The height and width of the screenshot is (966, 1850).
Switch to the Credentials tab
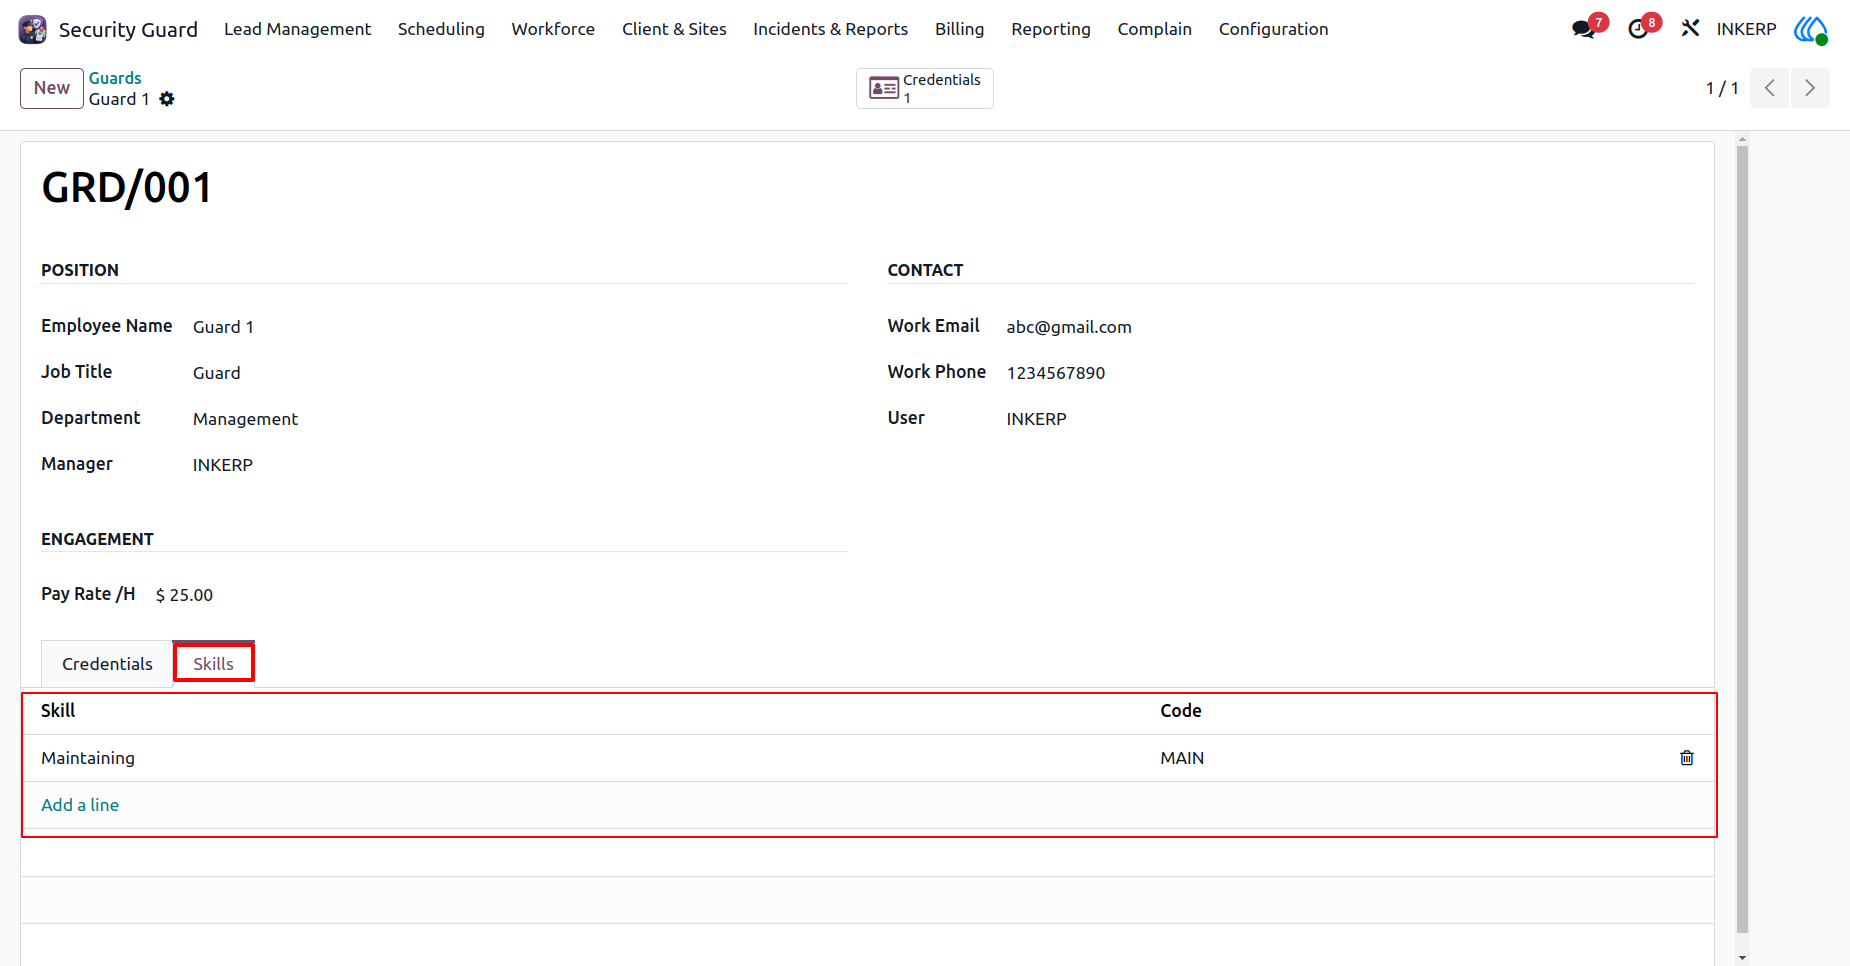(107, 664)
